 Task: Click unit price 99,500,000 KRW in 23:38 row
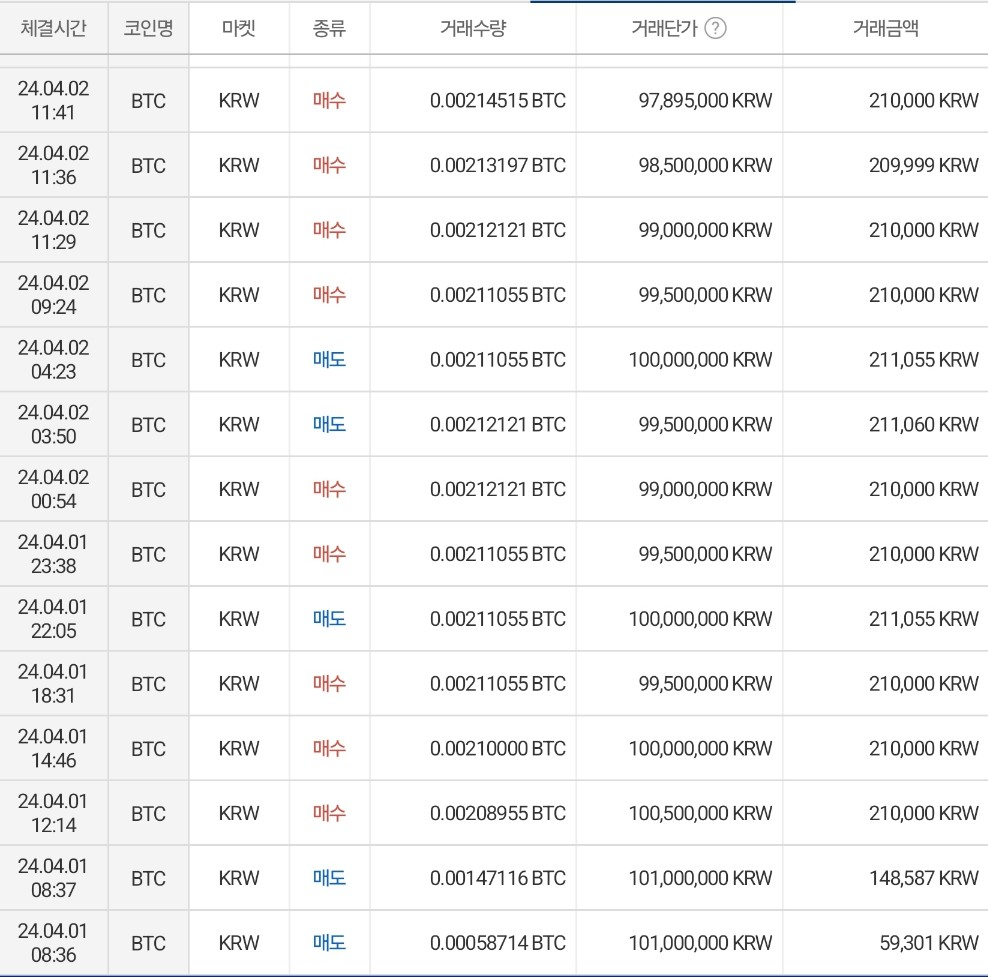coord(705,554)
